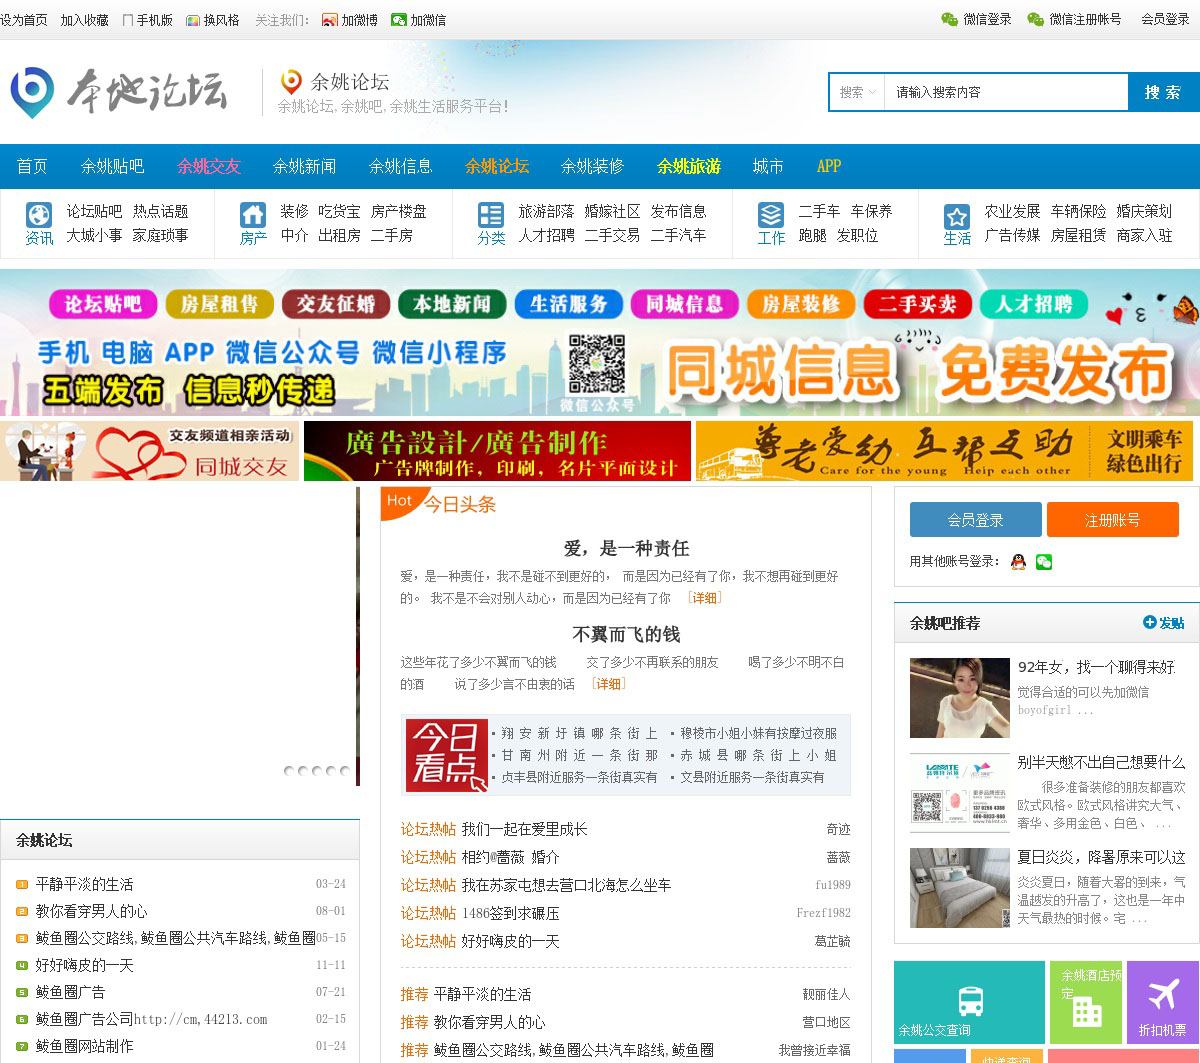Open 教你看穿男人的心 in 余姚论坛 list
Screen dimensions: 1200x1063
tap(91, 911)
